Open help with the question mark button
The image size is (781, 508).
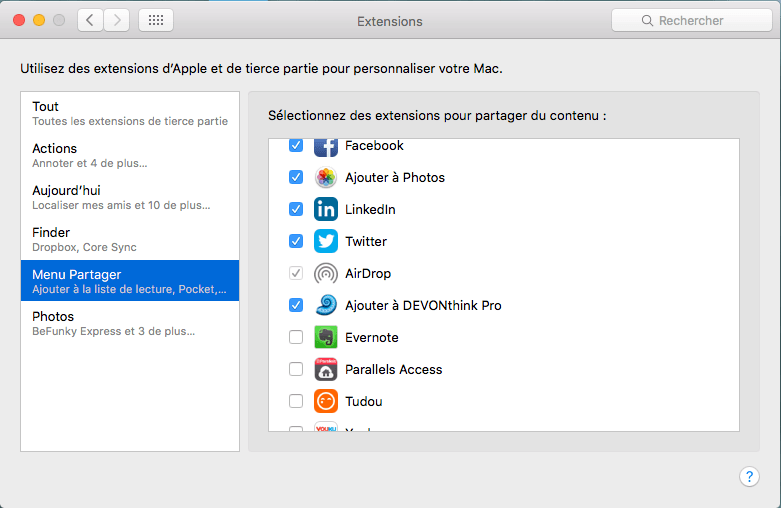coord(749,477)
